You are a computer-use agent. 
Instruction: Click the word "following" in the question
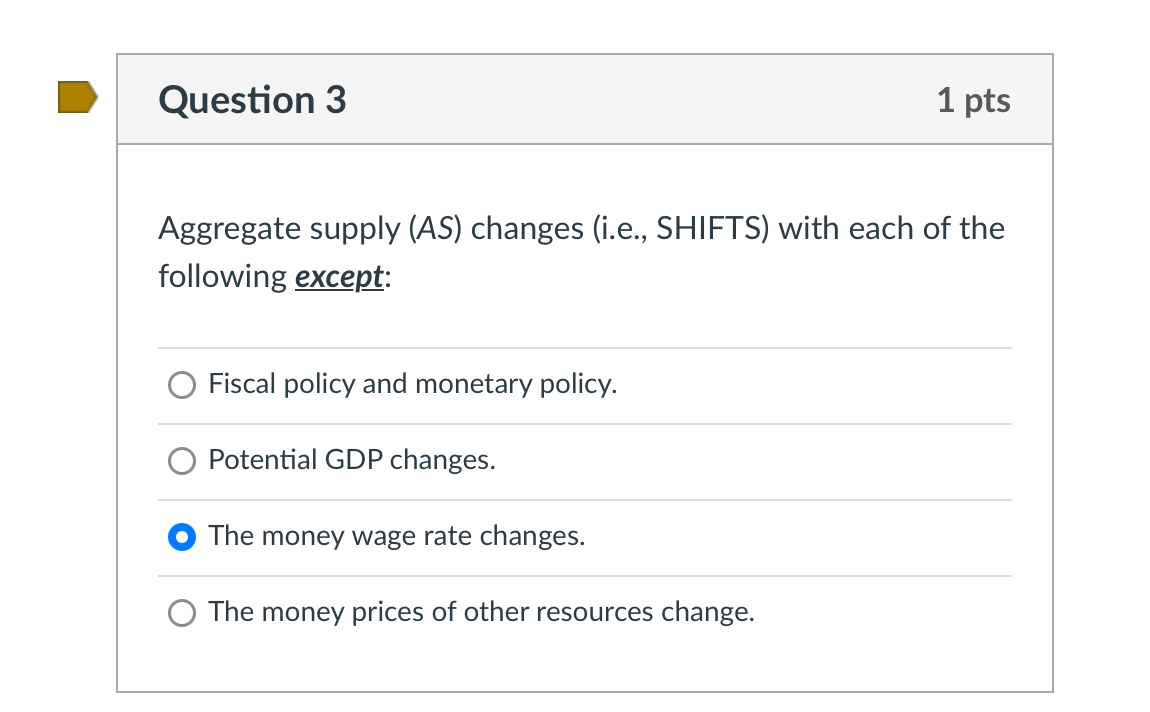(223, 277)
